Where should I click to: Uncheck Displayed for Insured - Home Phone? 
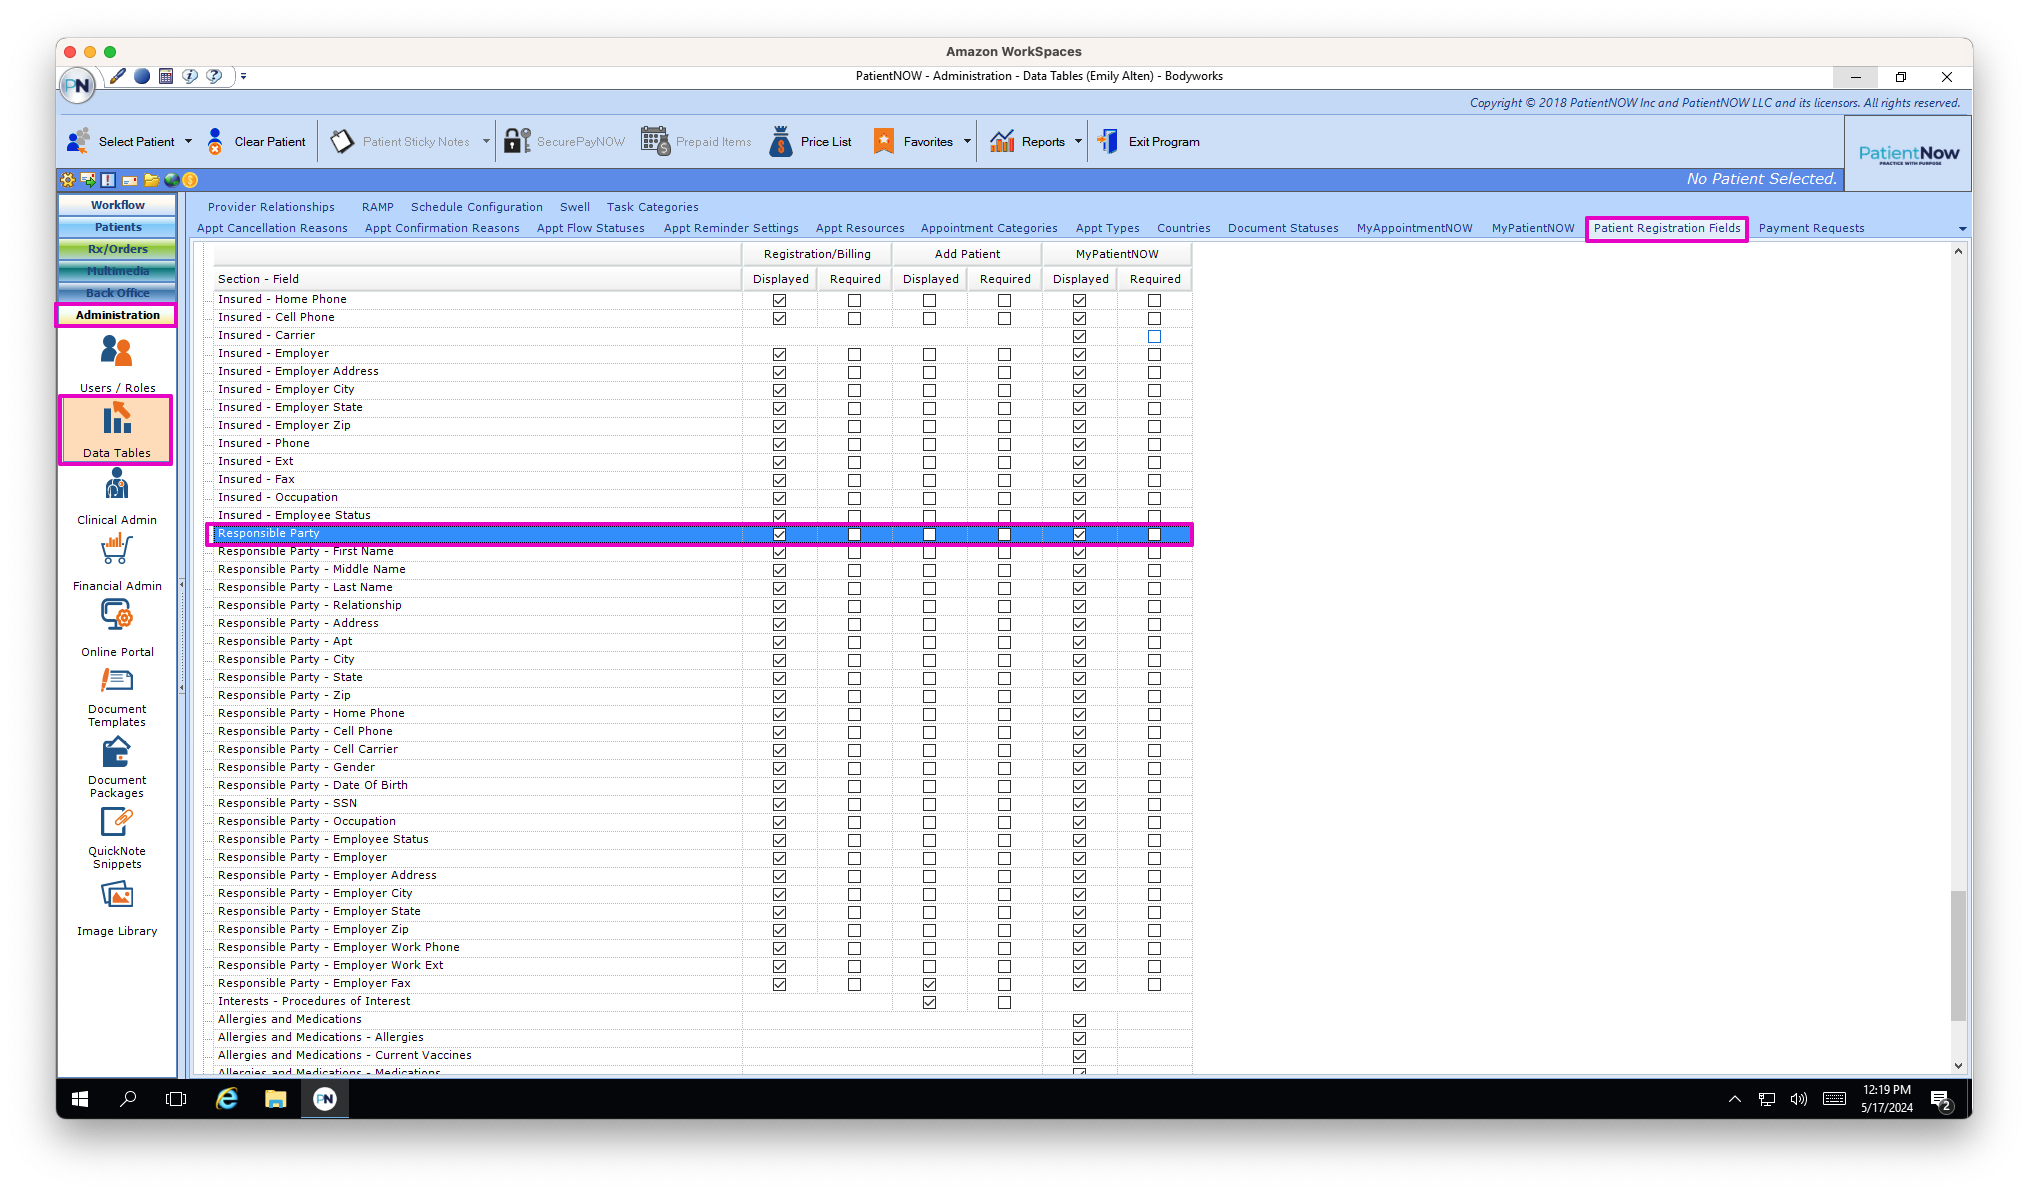(779, 299)
